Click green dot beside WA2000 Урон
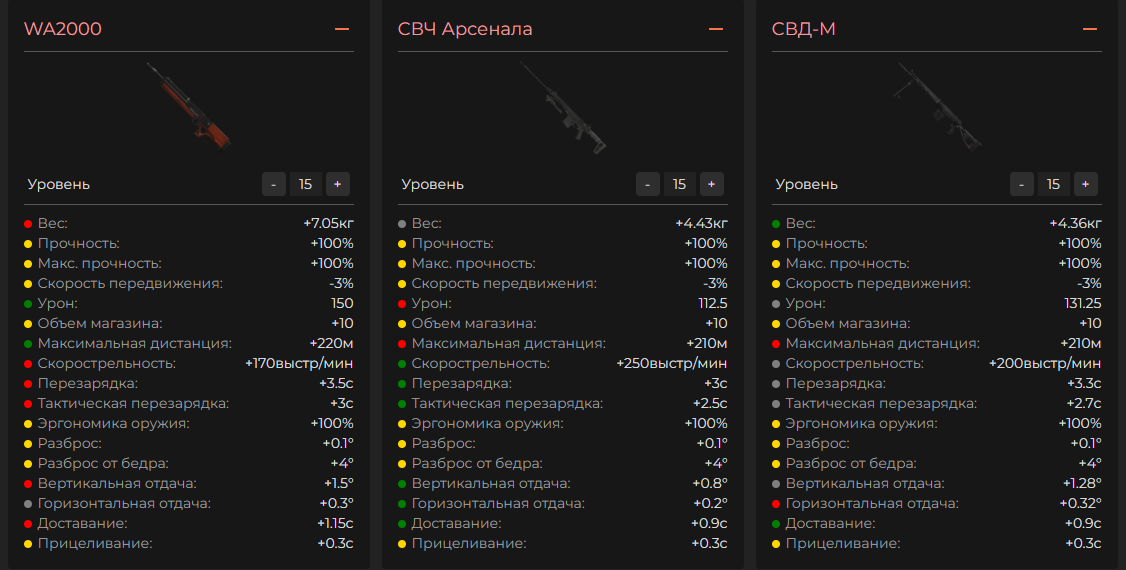Screen dimensions: 1126x570 click(28, 304)
